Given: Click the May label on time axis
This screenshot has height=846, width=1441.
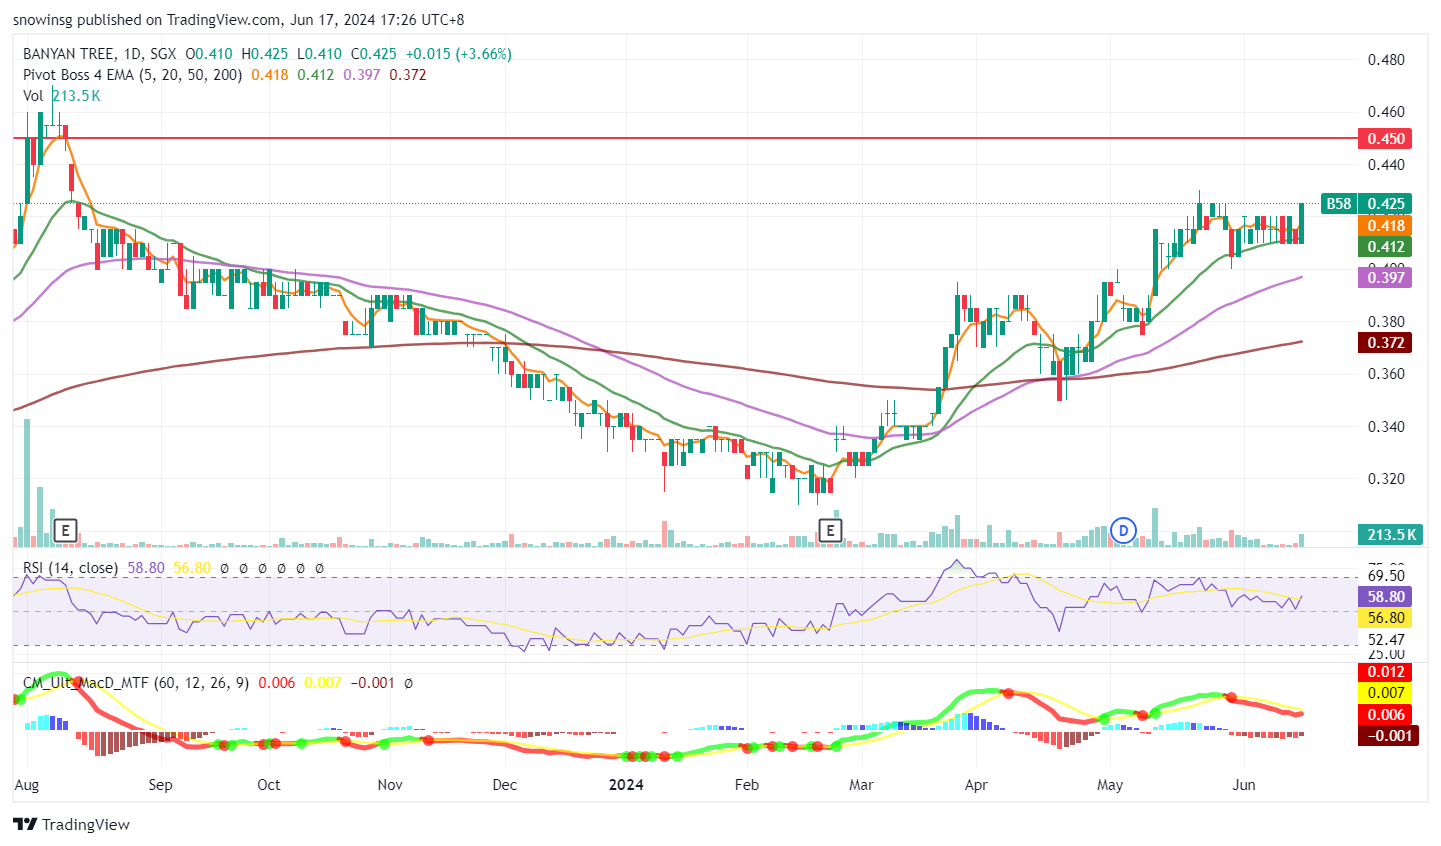Looking at the screenshot, I should [x=1110, y=785].
